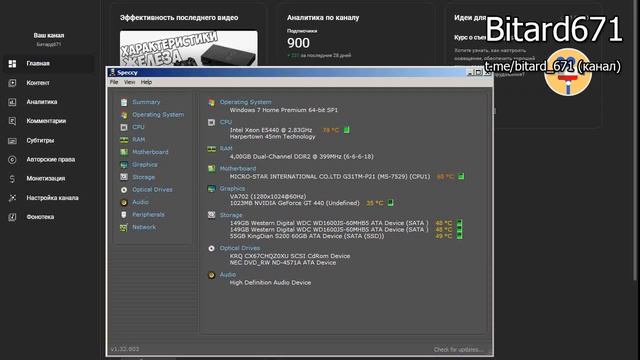Screen dimensions: 640x360
Task: Click the Контент sidebar icon
Action: [12, 83]
